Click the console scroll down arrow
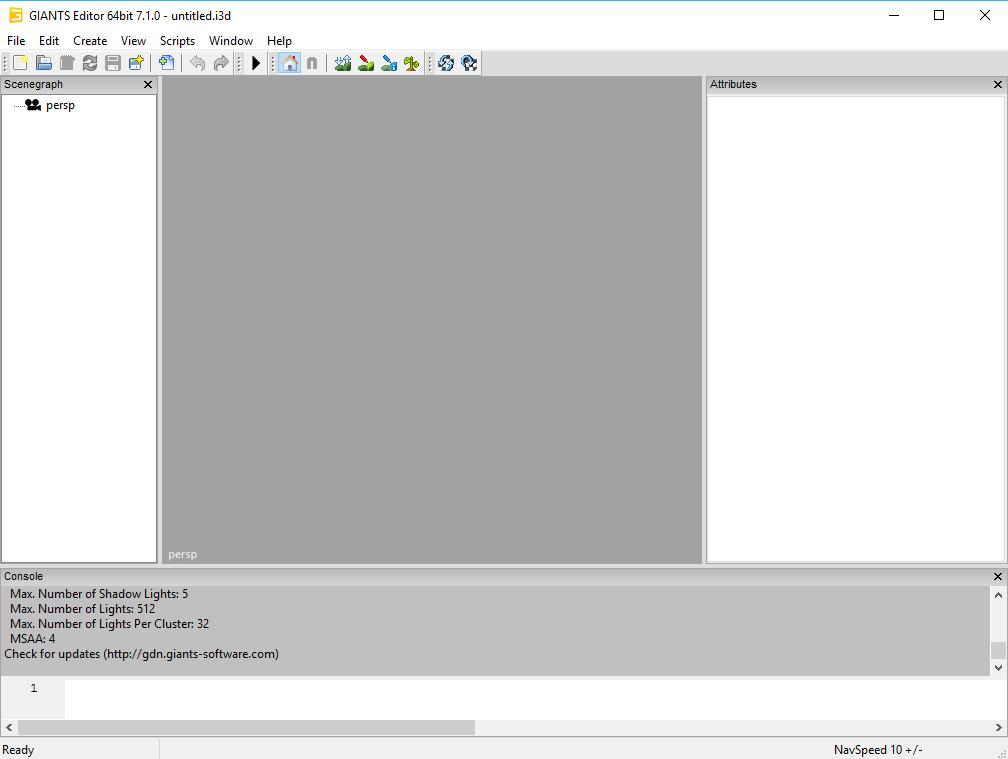 coord(997,668)
